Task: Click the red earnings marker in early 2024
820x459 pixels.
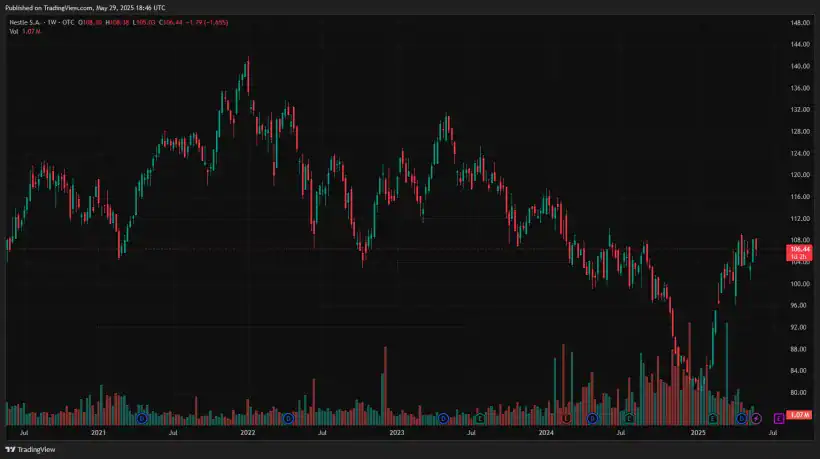Action: [x=566, y=417]
